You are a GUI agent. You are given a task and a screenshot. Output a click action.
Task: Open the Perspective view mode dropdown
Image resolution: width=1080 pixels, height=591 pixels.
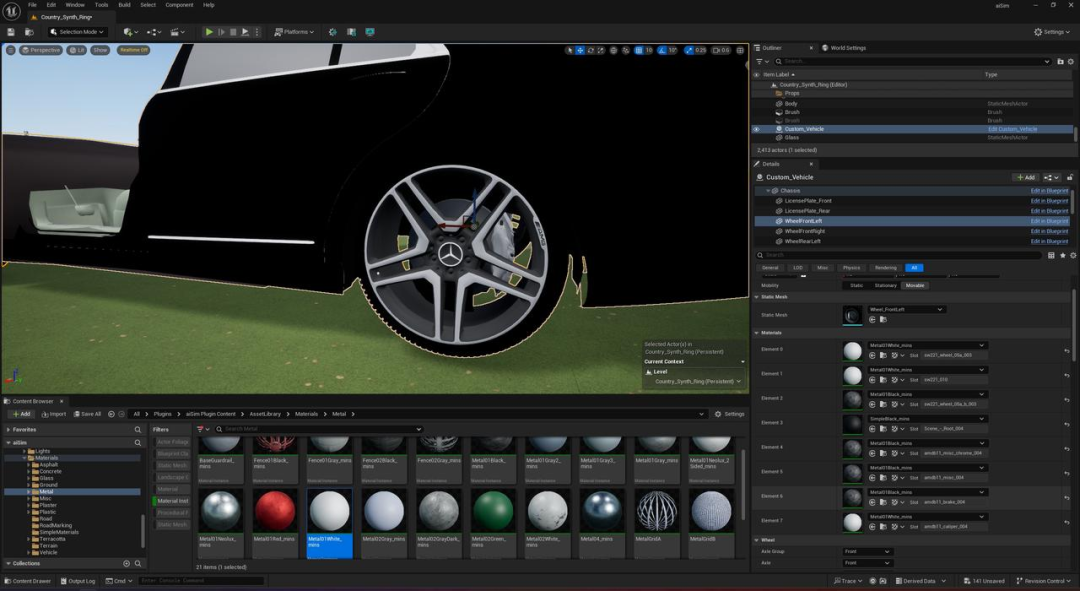[41, 50]
